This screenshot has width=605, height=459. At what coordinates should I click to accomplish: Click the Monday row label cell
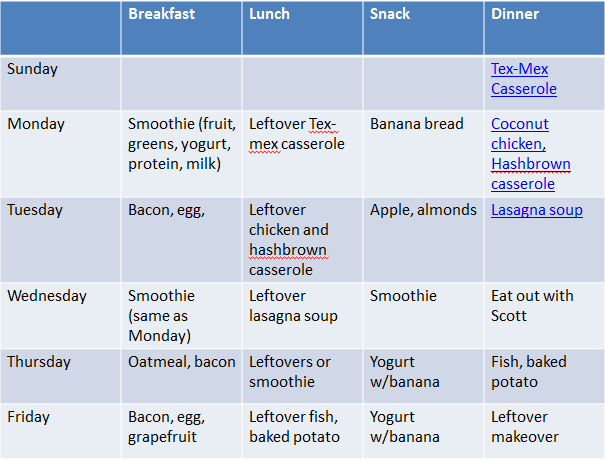(60, 154)
